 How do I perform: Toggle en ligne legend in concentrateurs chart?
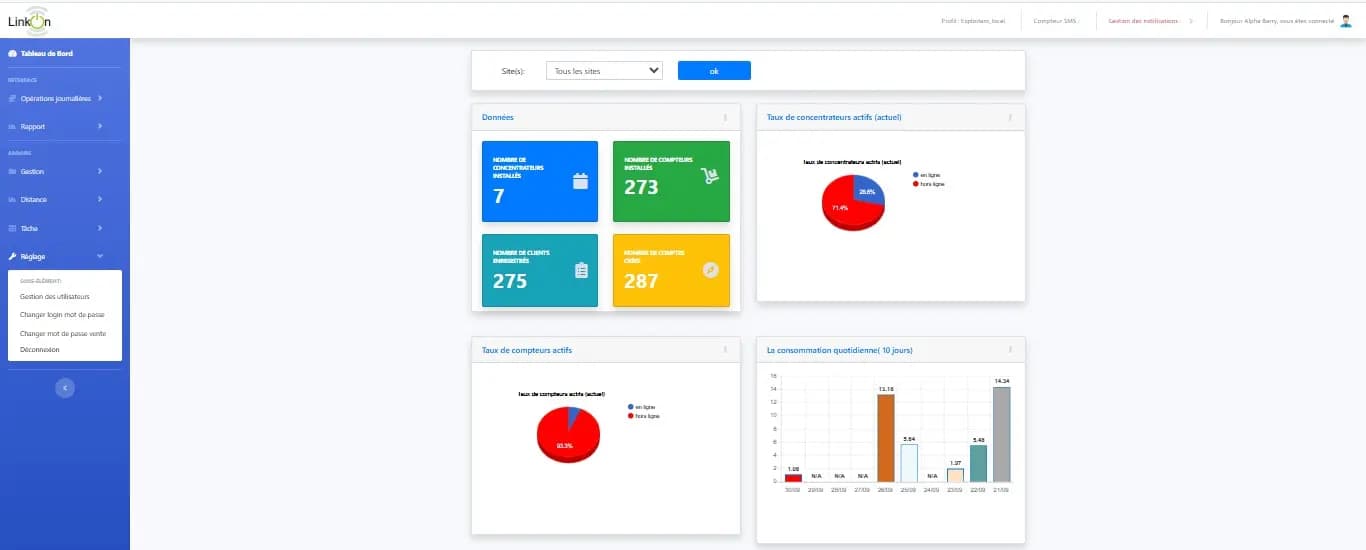(927, 175)
